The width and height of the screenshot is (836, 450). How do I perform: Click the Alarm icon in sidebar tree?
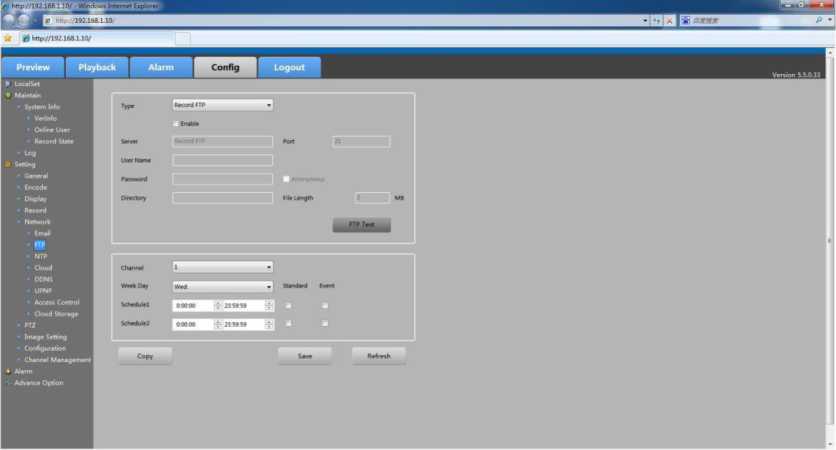click(8, 371)
